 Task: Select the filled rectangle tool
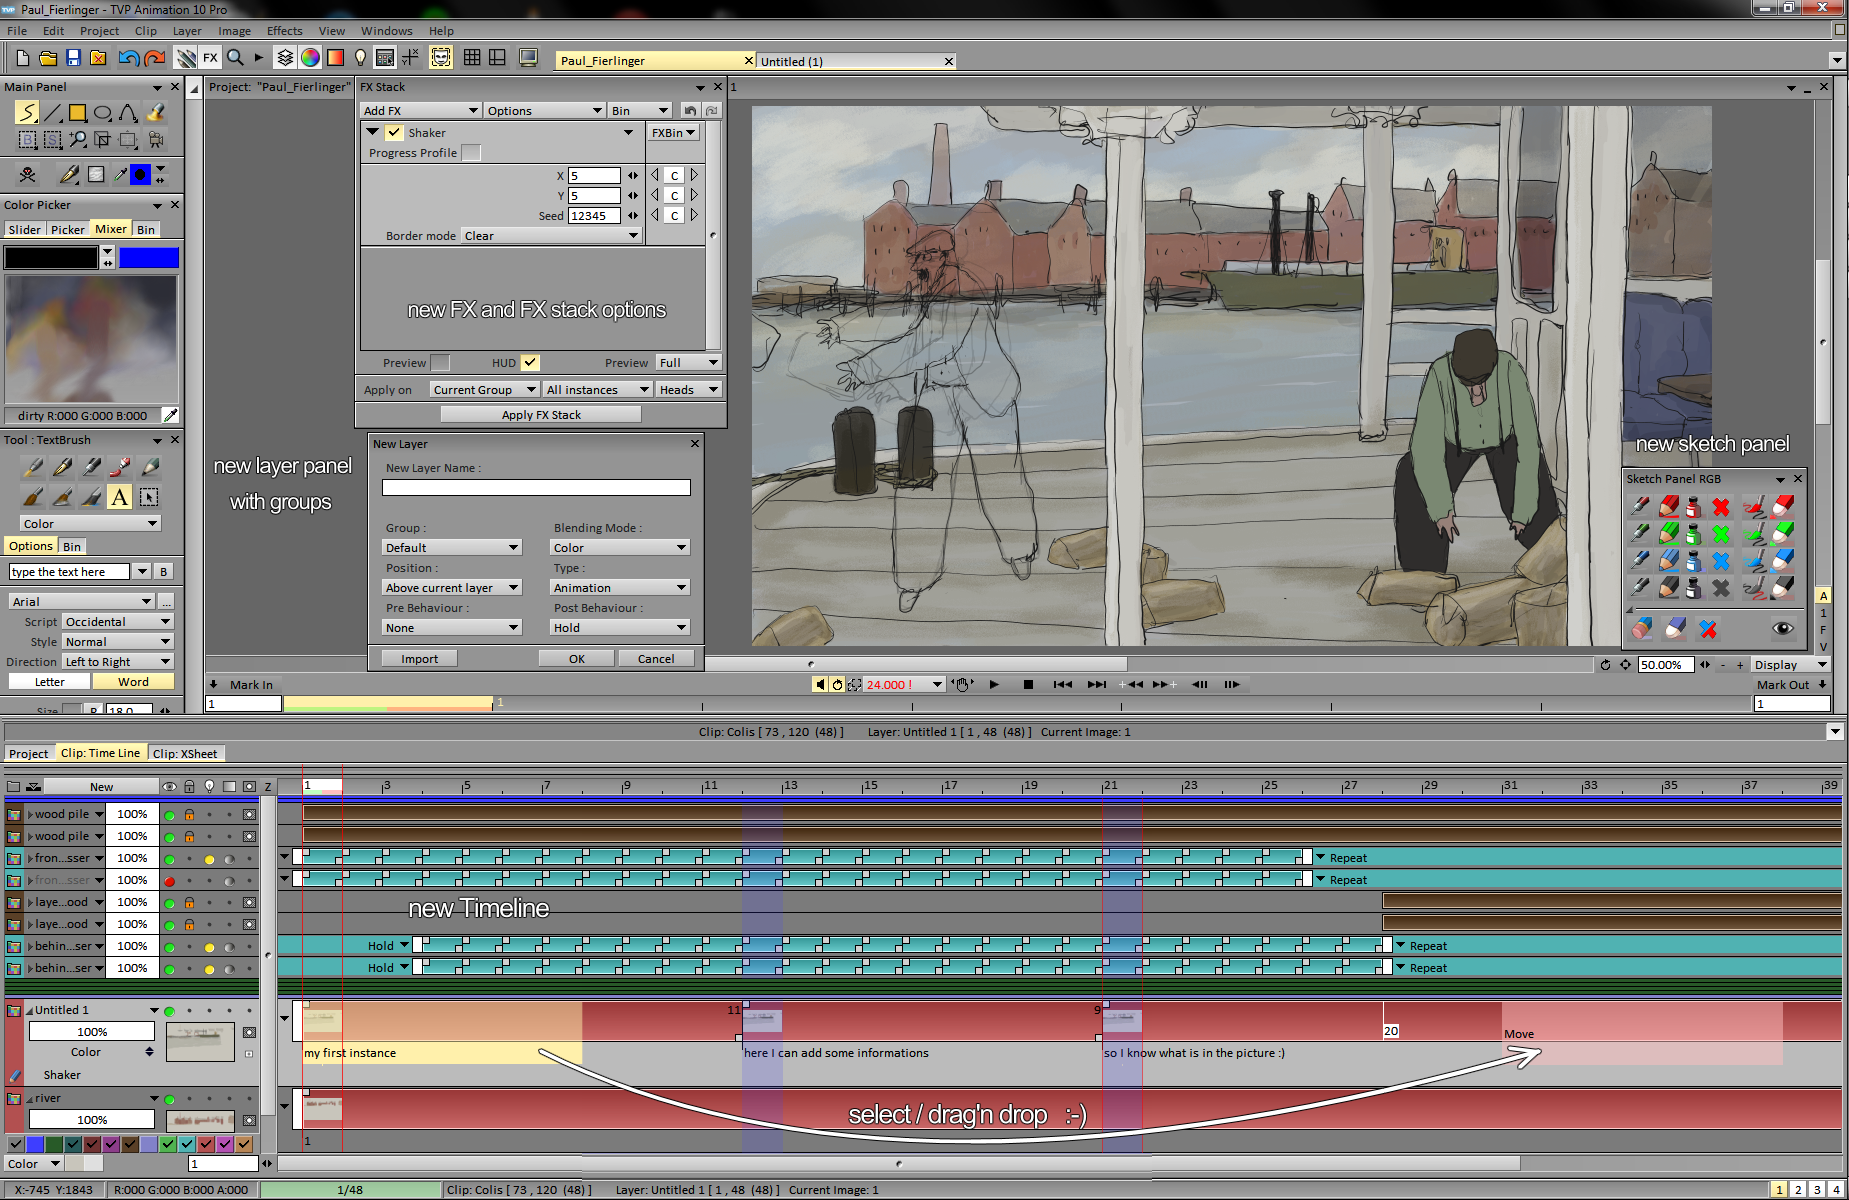77,113
